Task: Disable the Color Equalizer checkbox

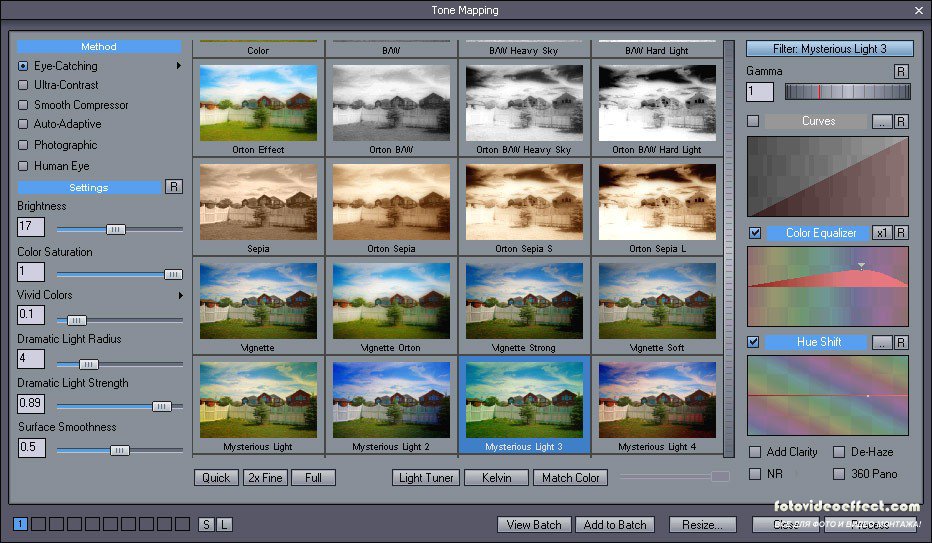Action: pyautogui.click(x=754, y=233)
